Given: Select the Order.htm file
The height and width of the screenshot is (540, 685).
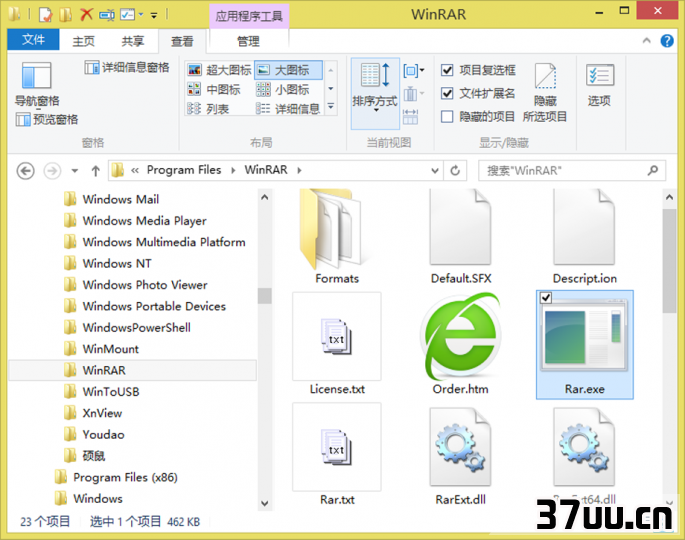Looking at the screenshot, I should click(x=460, y=344).
